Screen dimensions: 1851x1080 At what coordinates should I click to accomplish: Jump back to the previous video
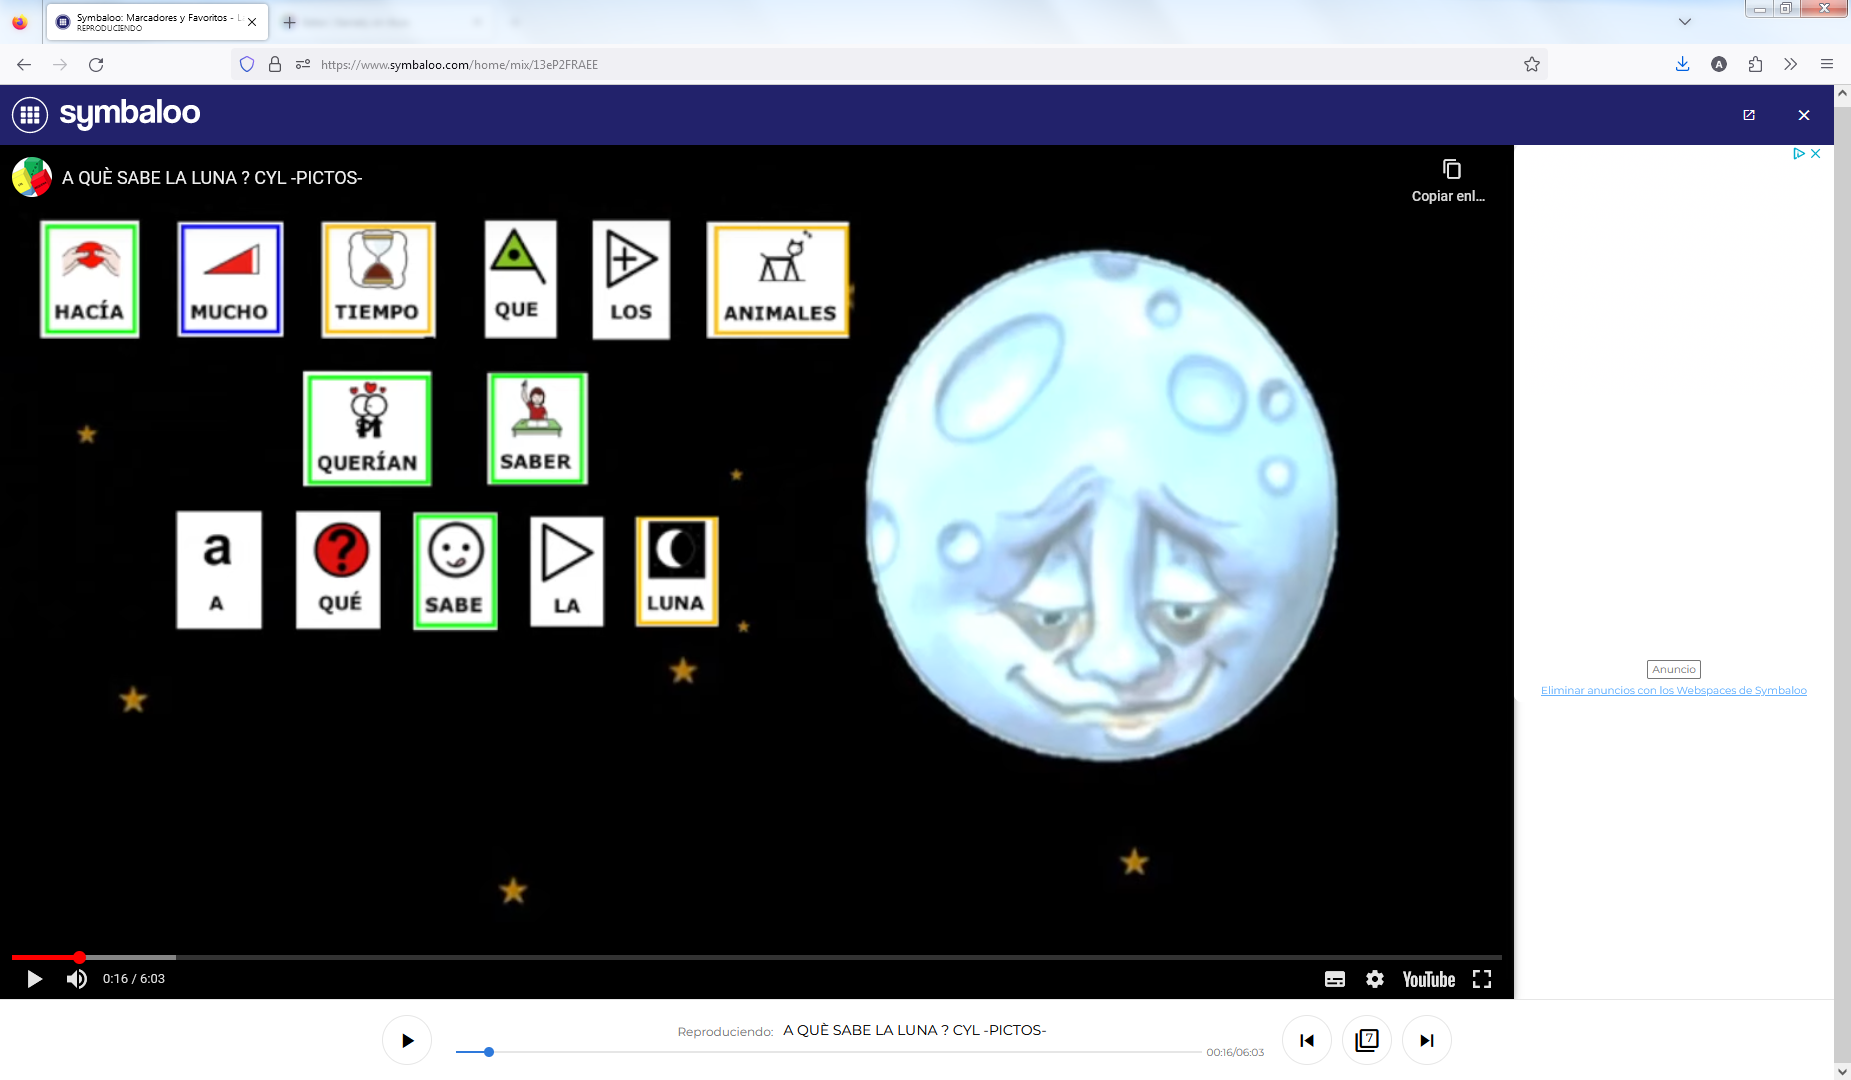pos(1307,1040)
